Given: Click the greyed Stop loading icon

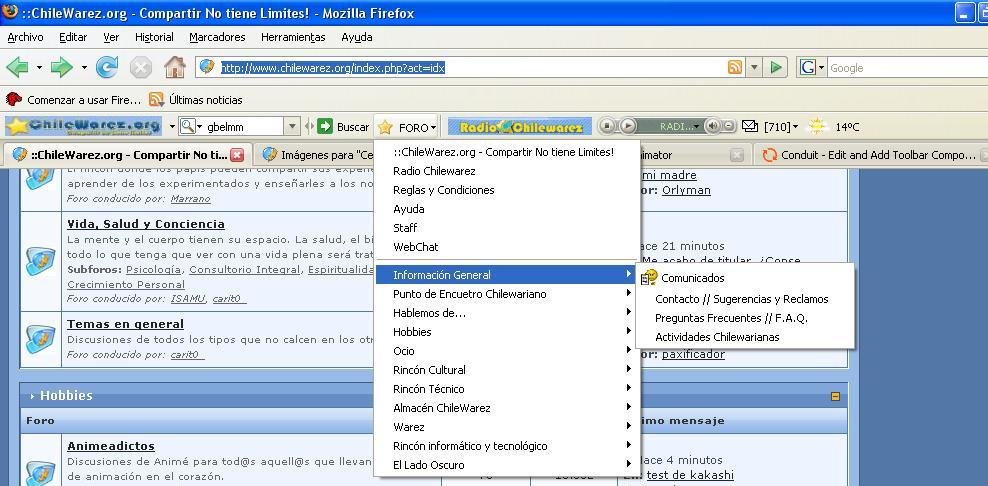Looking at the screenshot, I should [141, 67].
